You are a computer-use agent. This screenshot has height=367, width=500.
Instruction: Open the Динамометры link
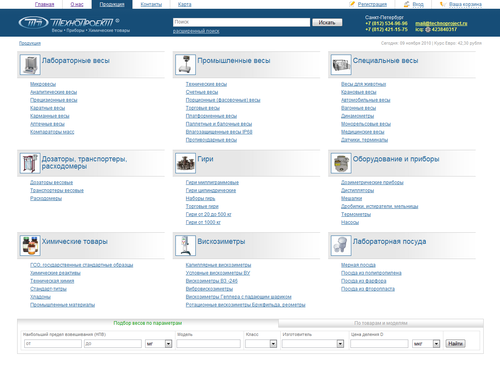click(357, 116)
